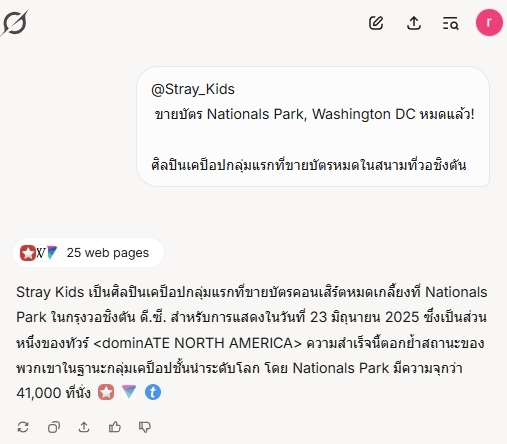Share the conversation using the top upload icon
Viewport: 507px width, 444px height.
pos(414,23)
